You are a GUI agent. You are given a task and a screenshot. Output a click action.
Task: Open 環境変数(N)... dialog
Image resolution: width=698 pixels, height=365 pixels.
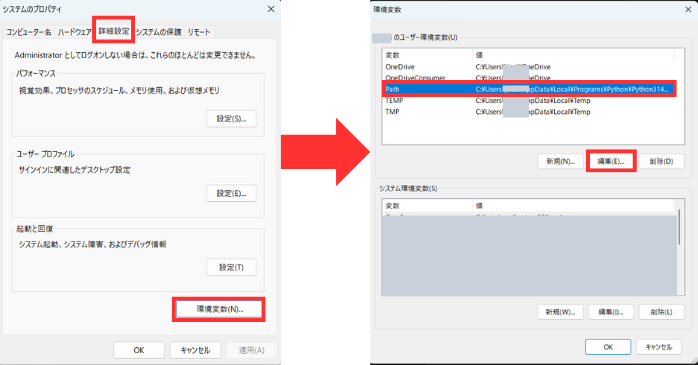219,309
